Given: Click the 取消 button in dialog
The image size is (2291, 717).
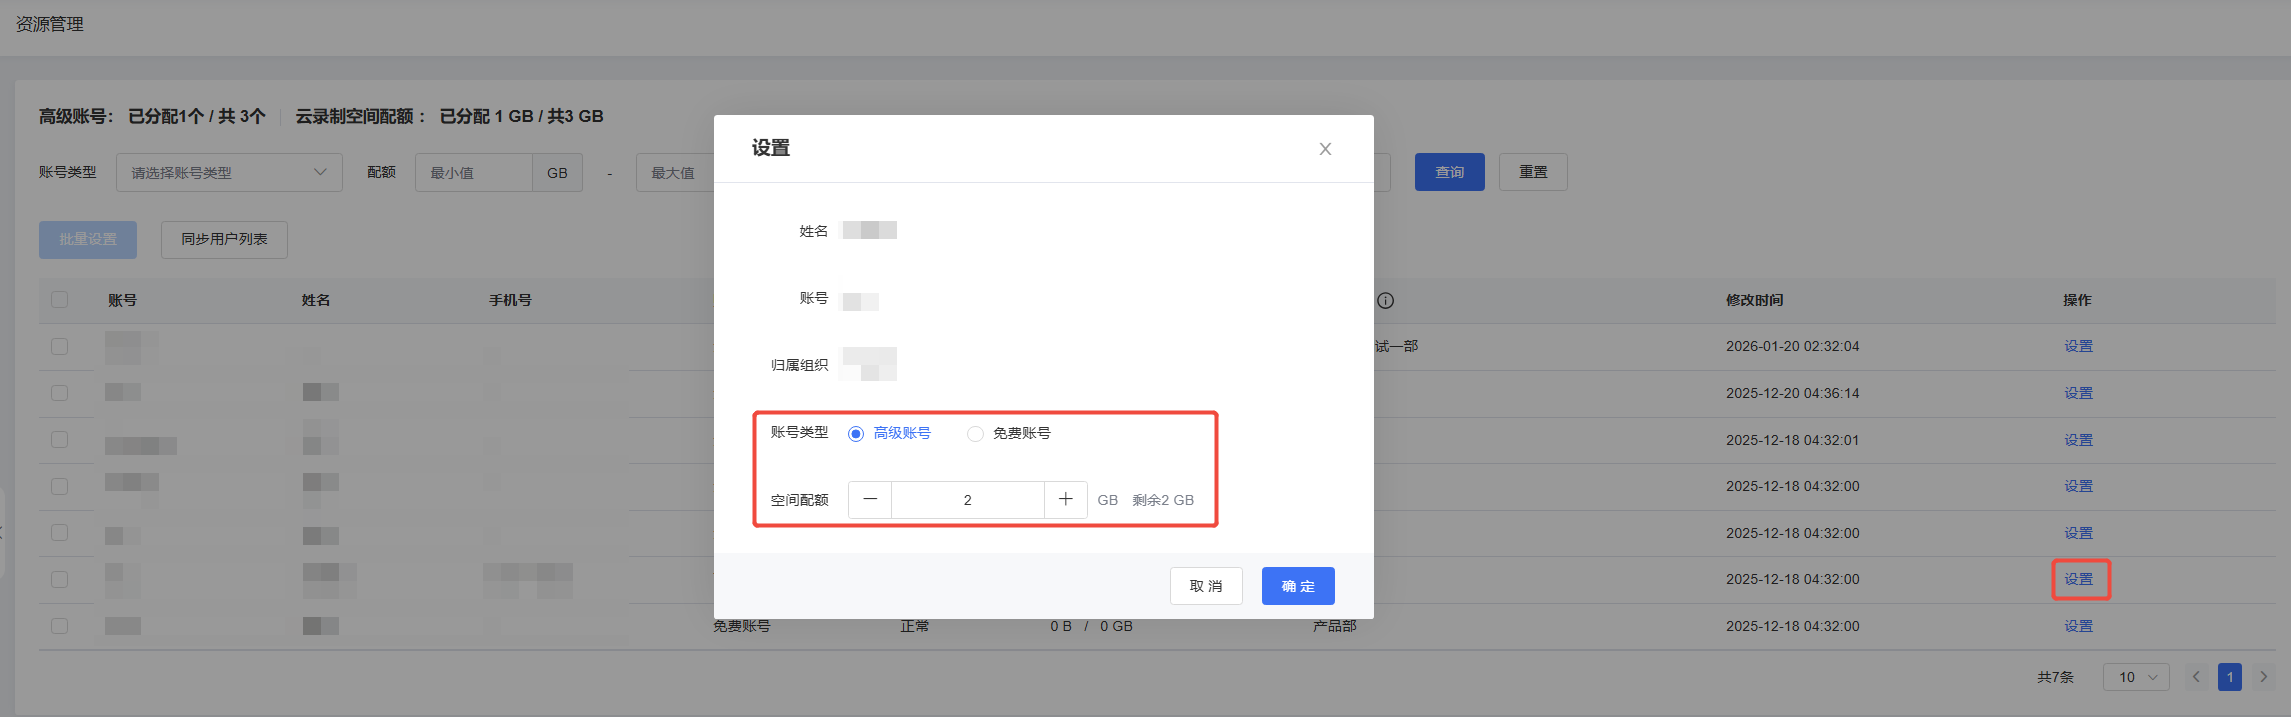Looking at the screenshot, I should [x=1206, y=586].
